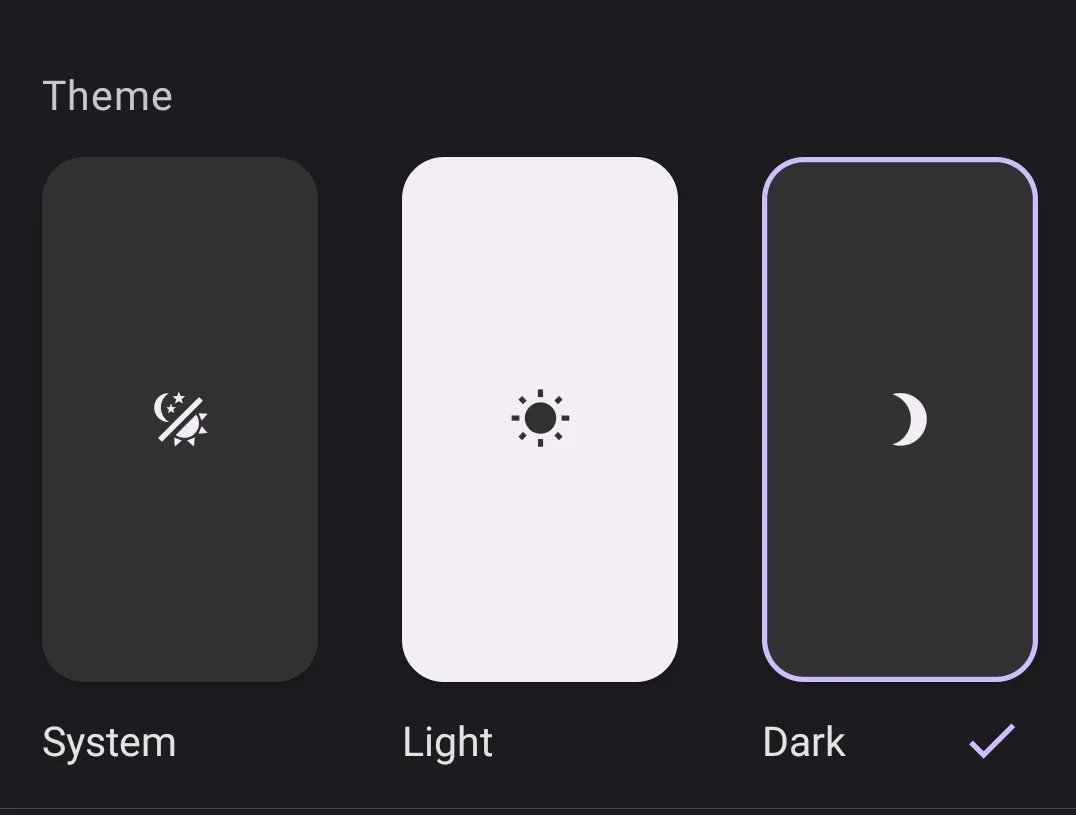This screenshot has height=815, width=1076.
Task: Click the crescent moon icon
Action: point(908,419)
